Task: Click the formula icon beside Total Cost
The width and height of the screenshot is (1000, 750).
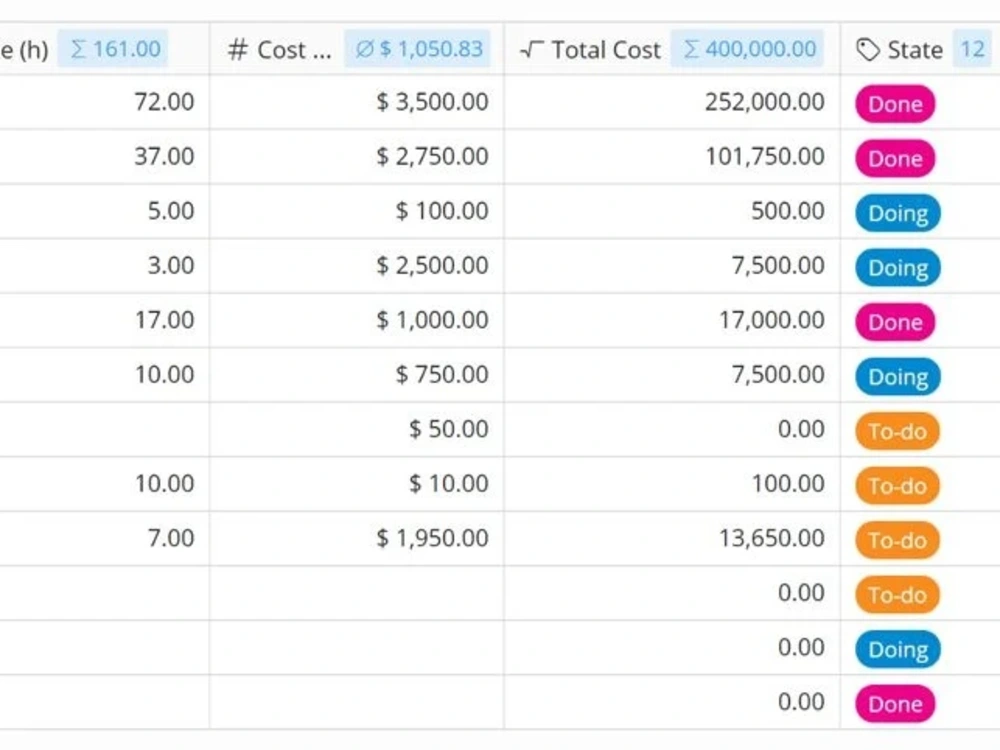Action: click(x=531, y=49)
